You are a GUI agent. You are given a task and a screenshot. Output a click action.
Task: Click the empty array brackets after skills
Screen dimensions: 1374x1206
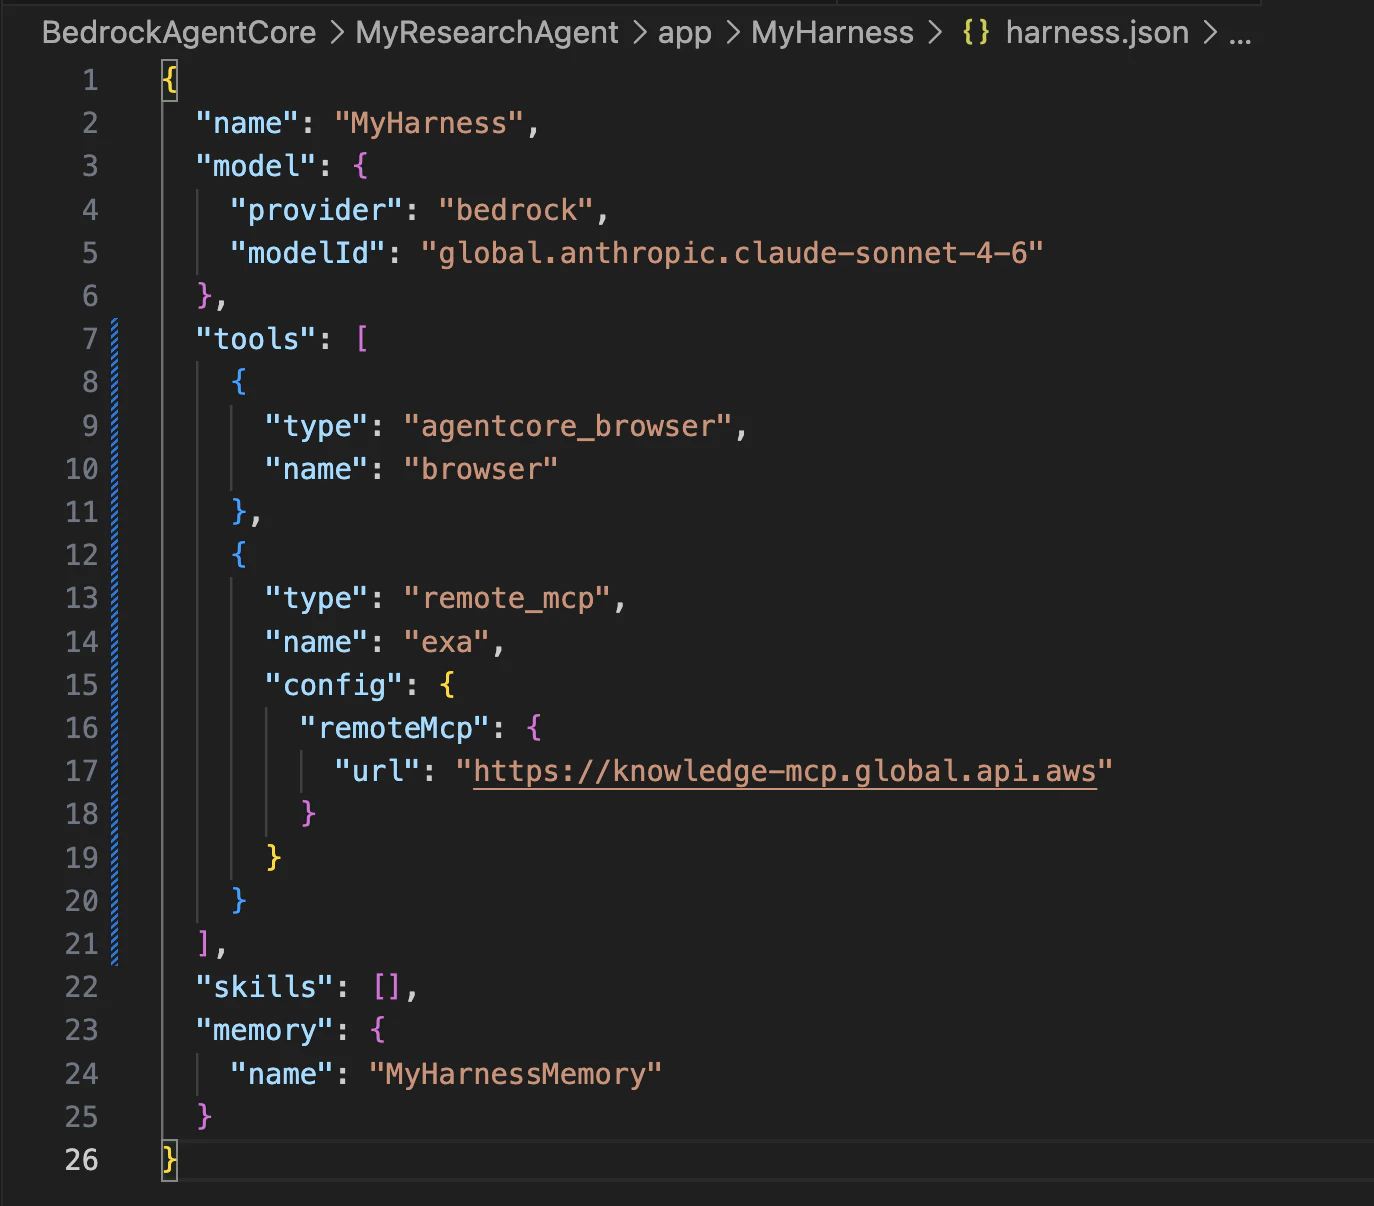pos(386,987)
